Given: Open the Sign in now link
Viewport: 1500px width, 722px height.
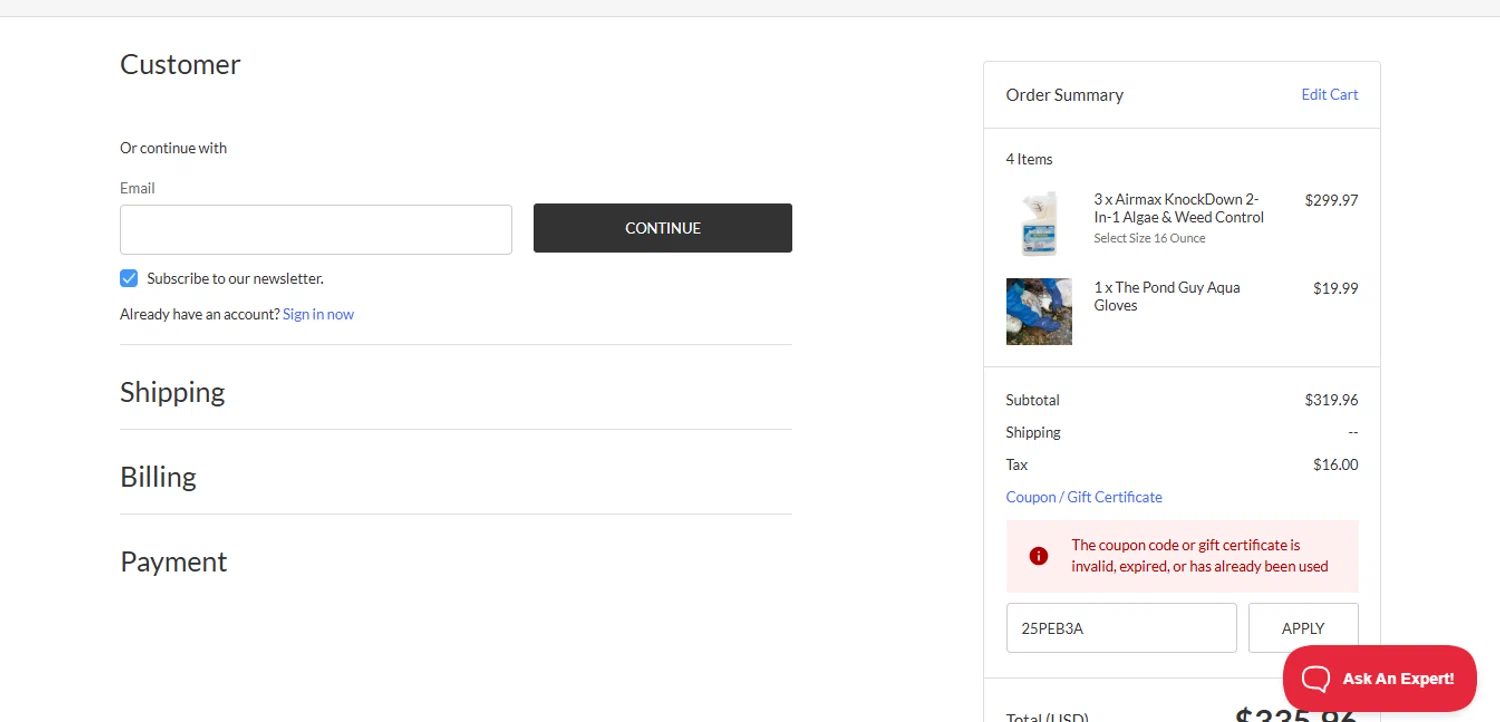Looking at the screenshot, I should tap(318, 314).
